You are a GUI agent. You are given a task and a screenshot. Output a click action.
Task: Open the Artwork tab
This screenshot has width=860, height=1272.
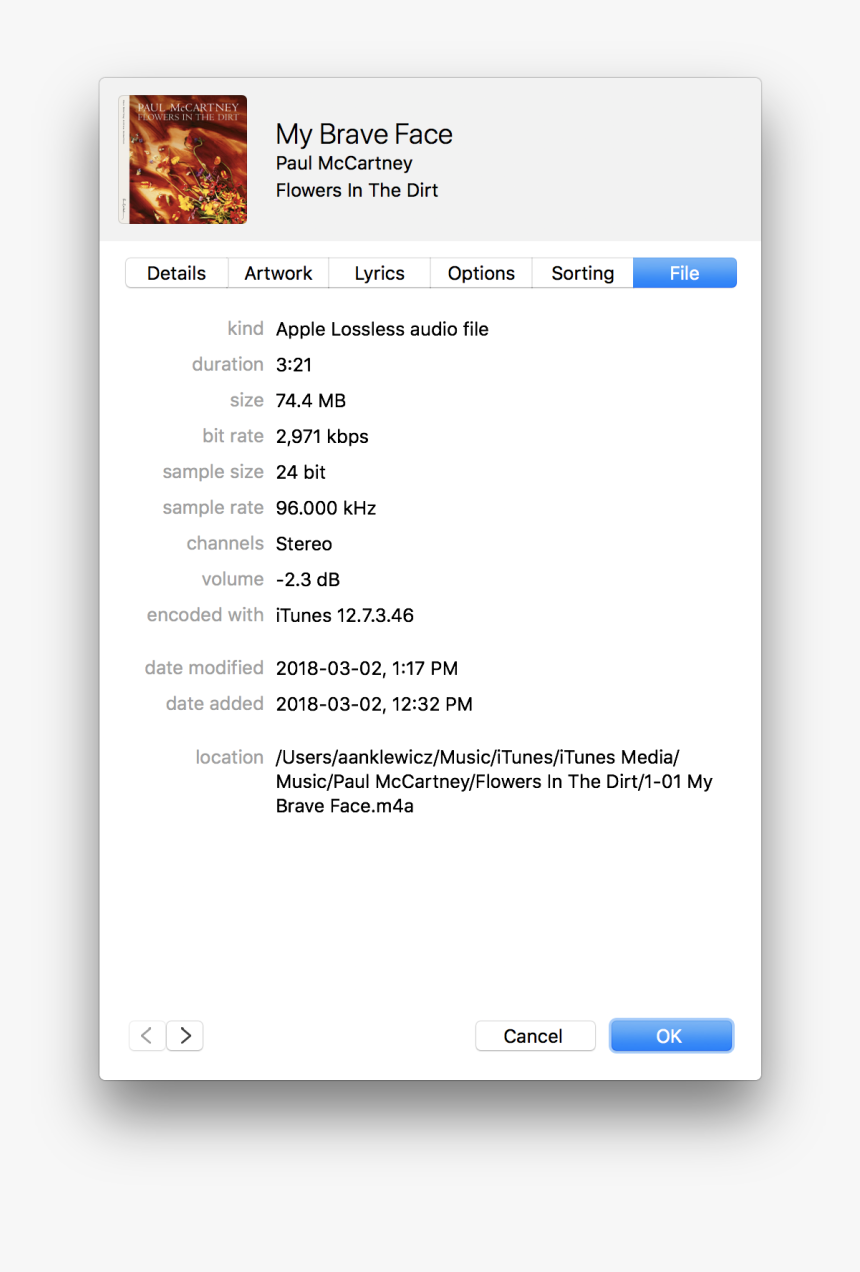point(278,272)
